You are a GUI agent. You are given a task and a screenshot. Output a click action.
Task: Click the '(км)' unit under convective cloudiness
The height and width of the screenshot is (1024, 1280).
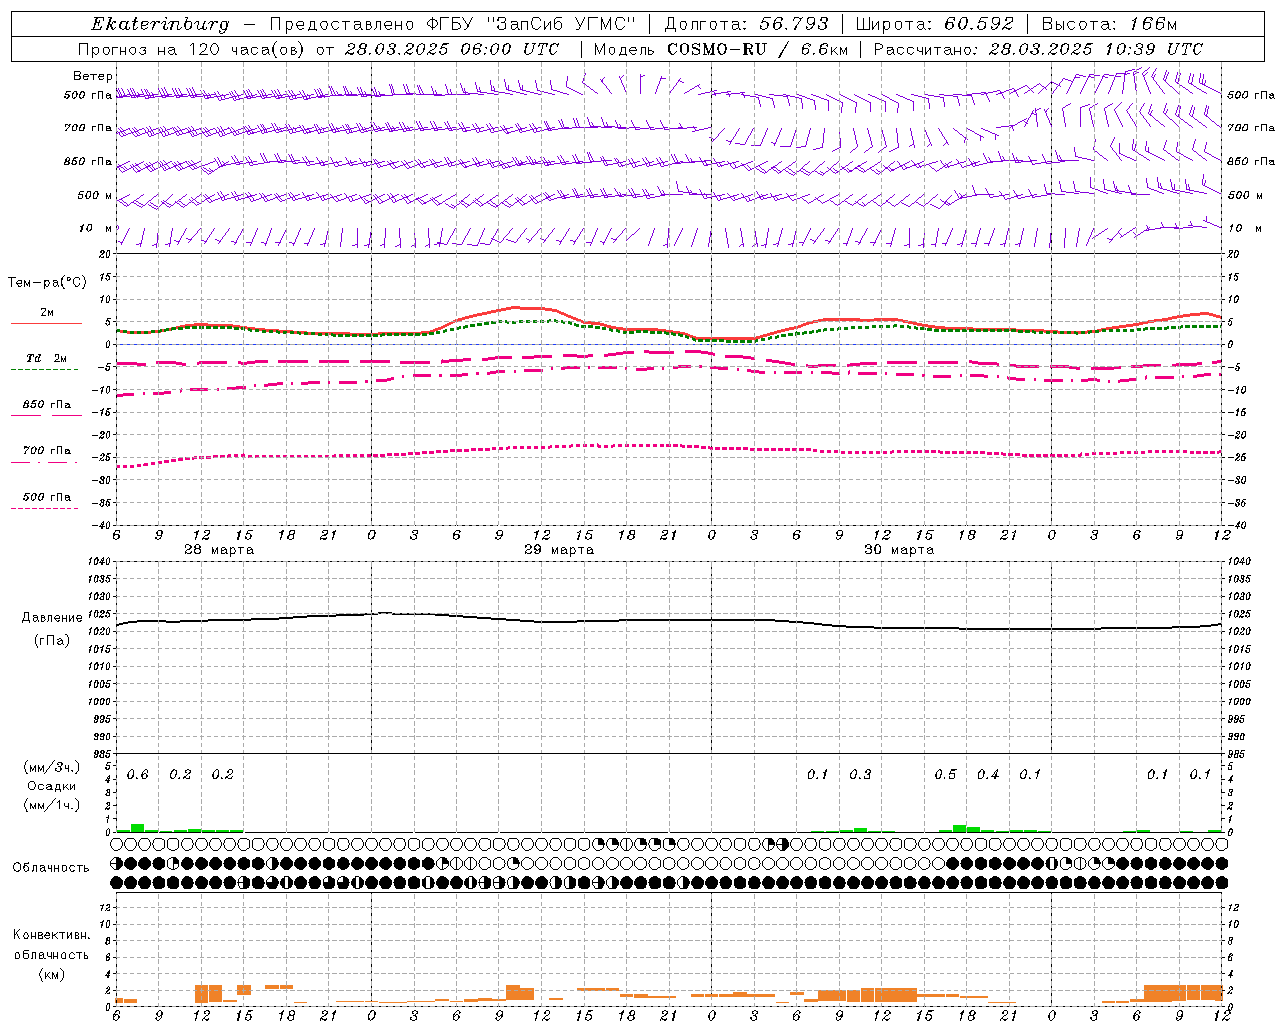coord(51,974)
